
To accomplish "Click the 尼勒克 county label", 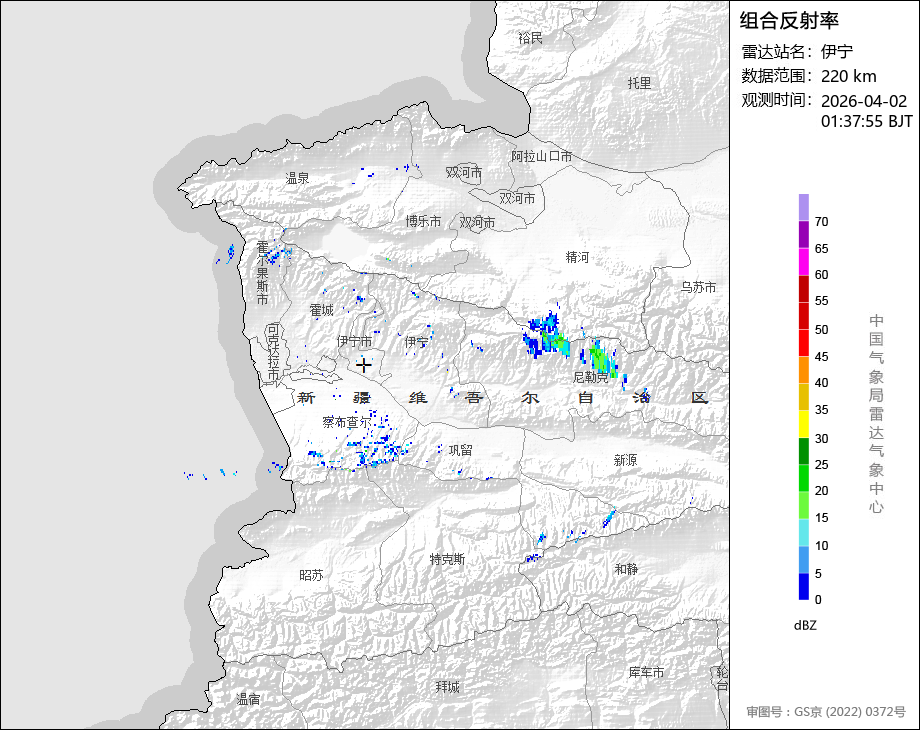I will 591,377.
